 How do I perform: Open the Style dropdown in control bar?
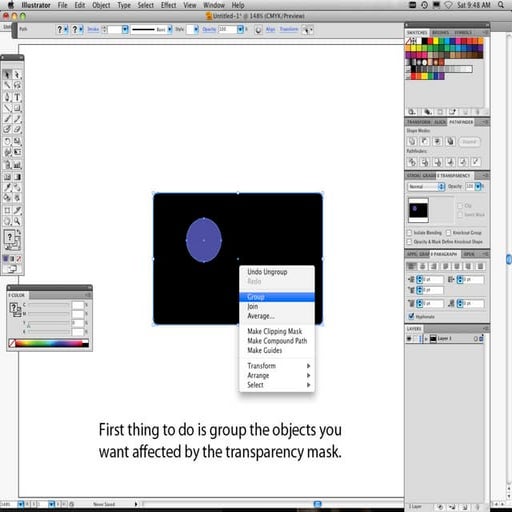196,30
